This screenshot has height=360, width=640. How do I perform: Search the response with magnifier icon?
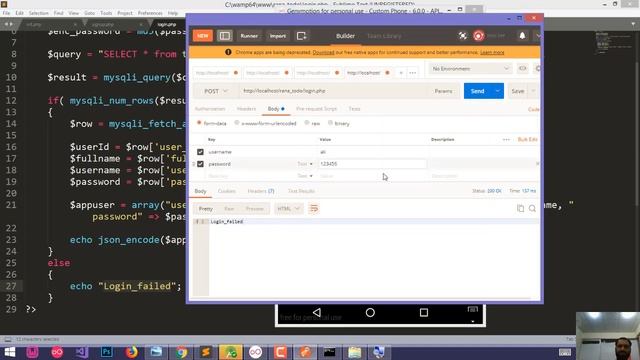point(532,209)
